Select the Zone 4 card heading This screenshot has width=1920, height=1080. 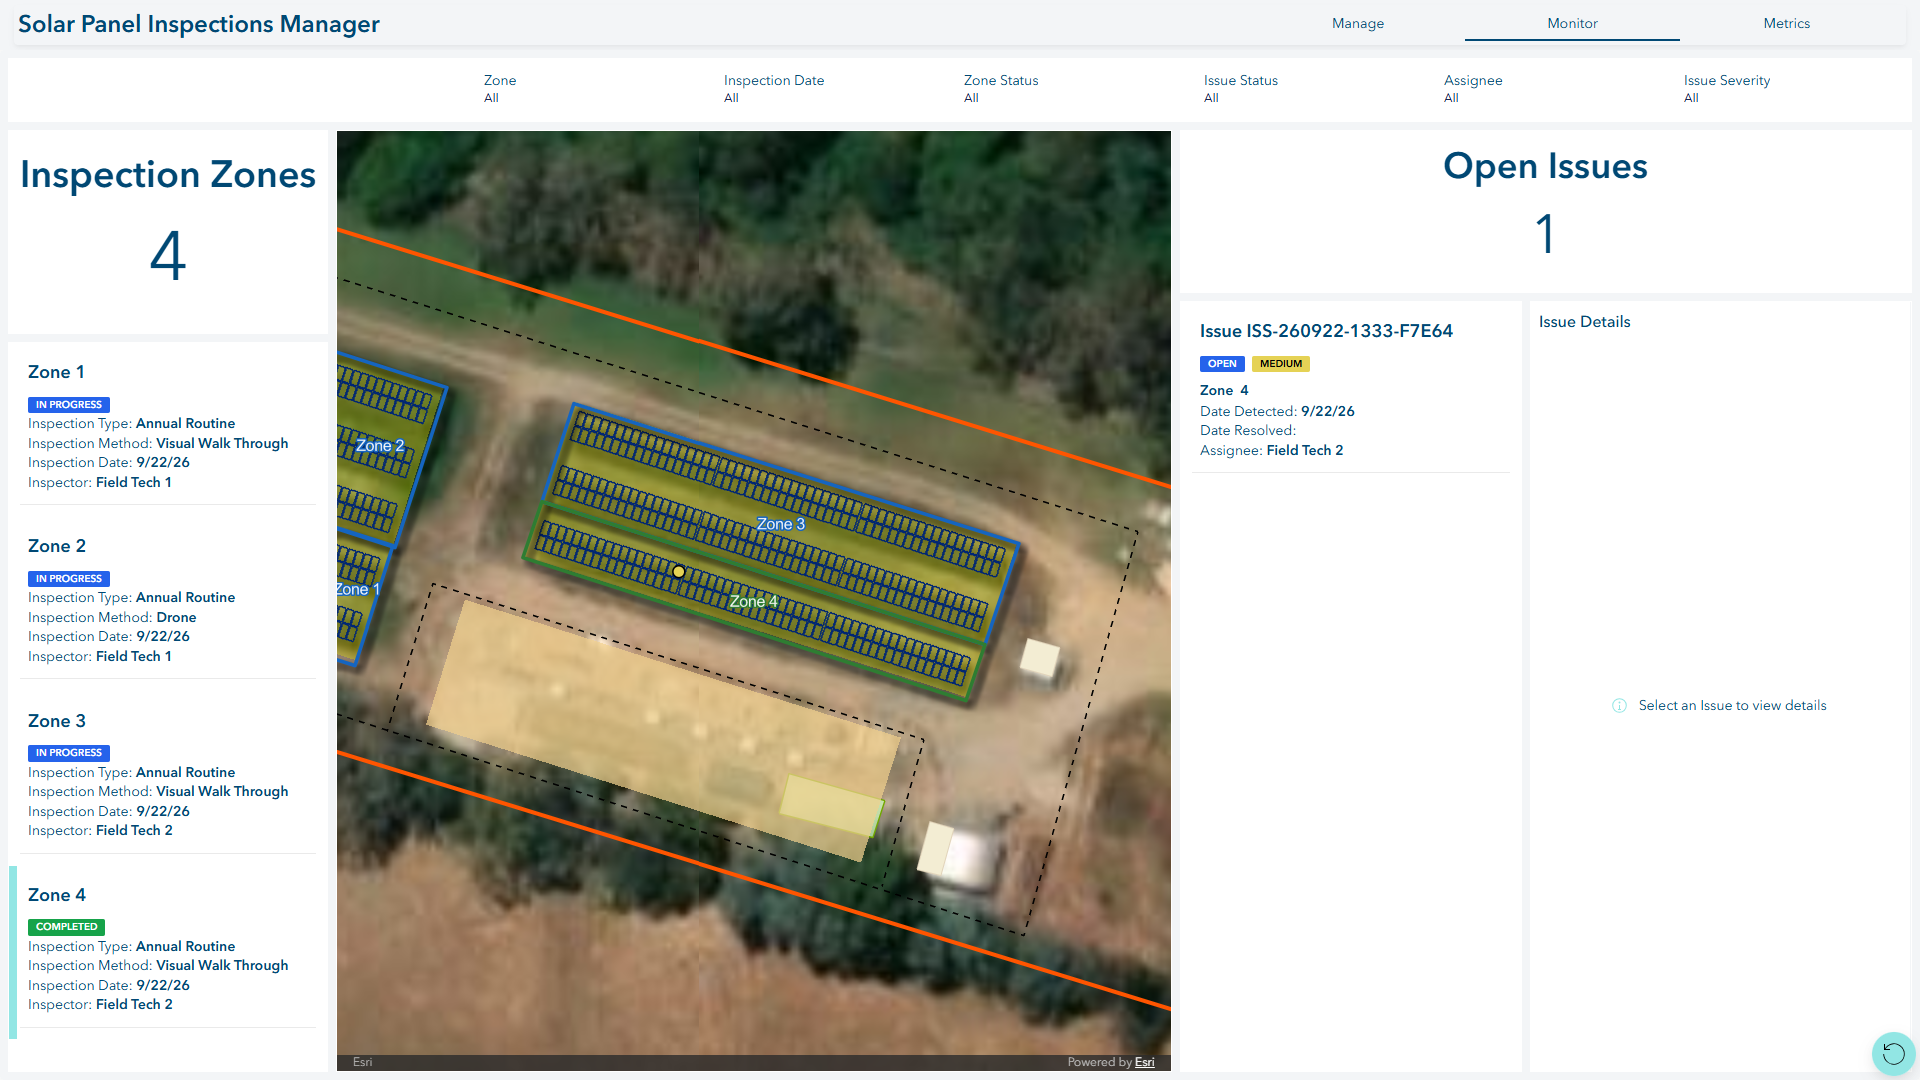tap(57, 895)
